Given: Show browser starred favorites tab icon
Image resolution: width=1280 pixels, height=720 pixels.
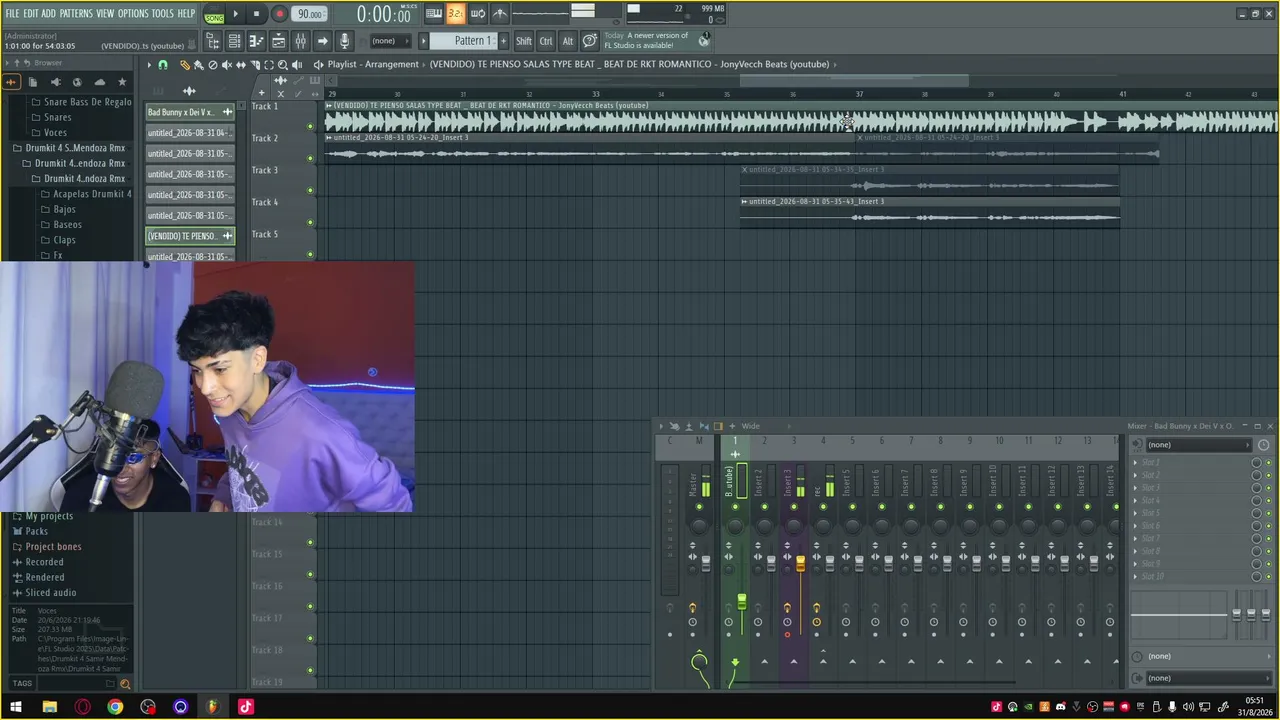Looking at the screenshot, I should click(x=122, y=82).
